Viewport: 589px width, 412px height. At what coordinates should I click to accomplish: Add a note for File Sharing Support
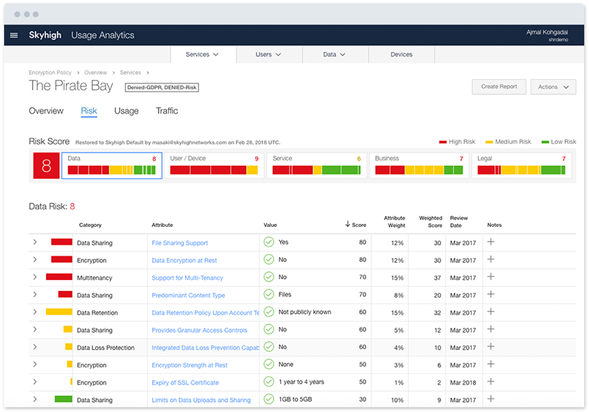491,242
